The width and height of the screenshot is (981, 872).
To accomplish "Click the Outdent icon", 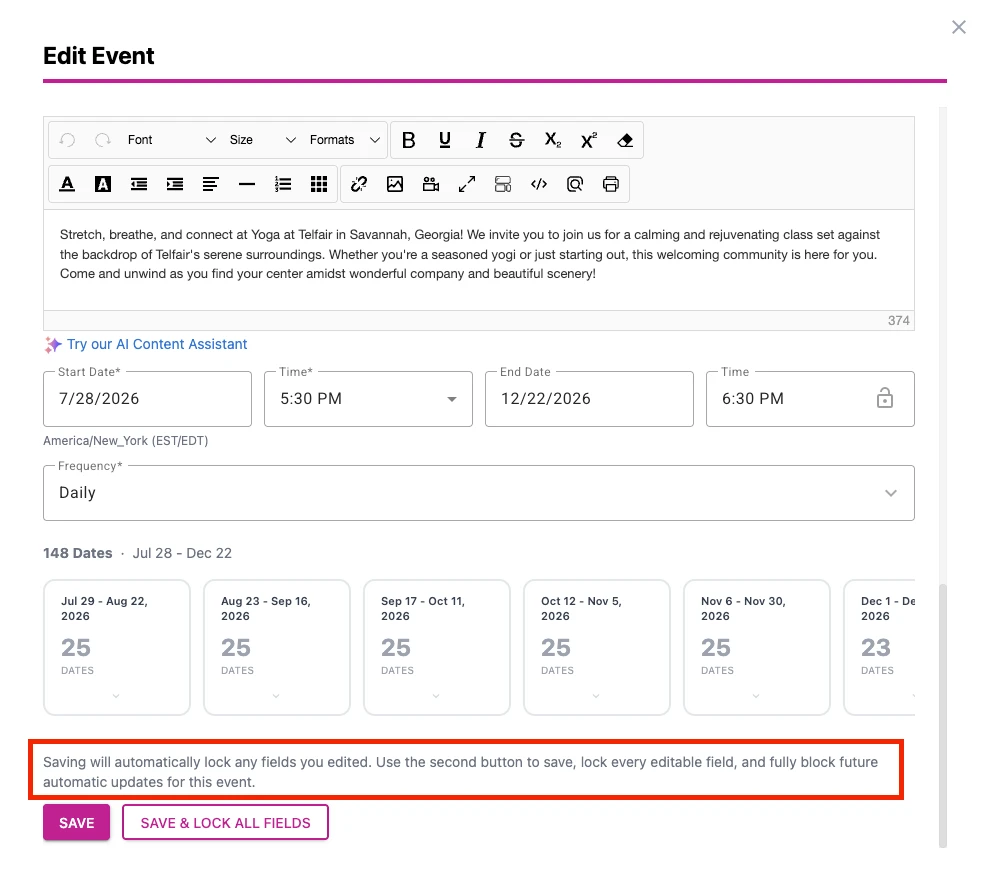I will [x=139, y=185].
